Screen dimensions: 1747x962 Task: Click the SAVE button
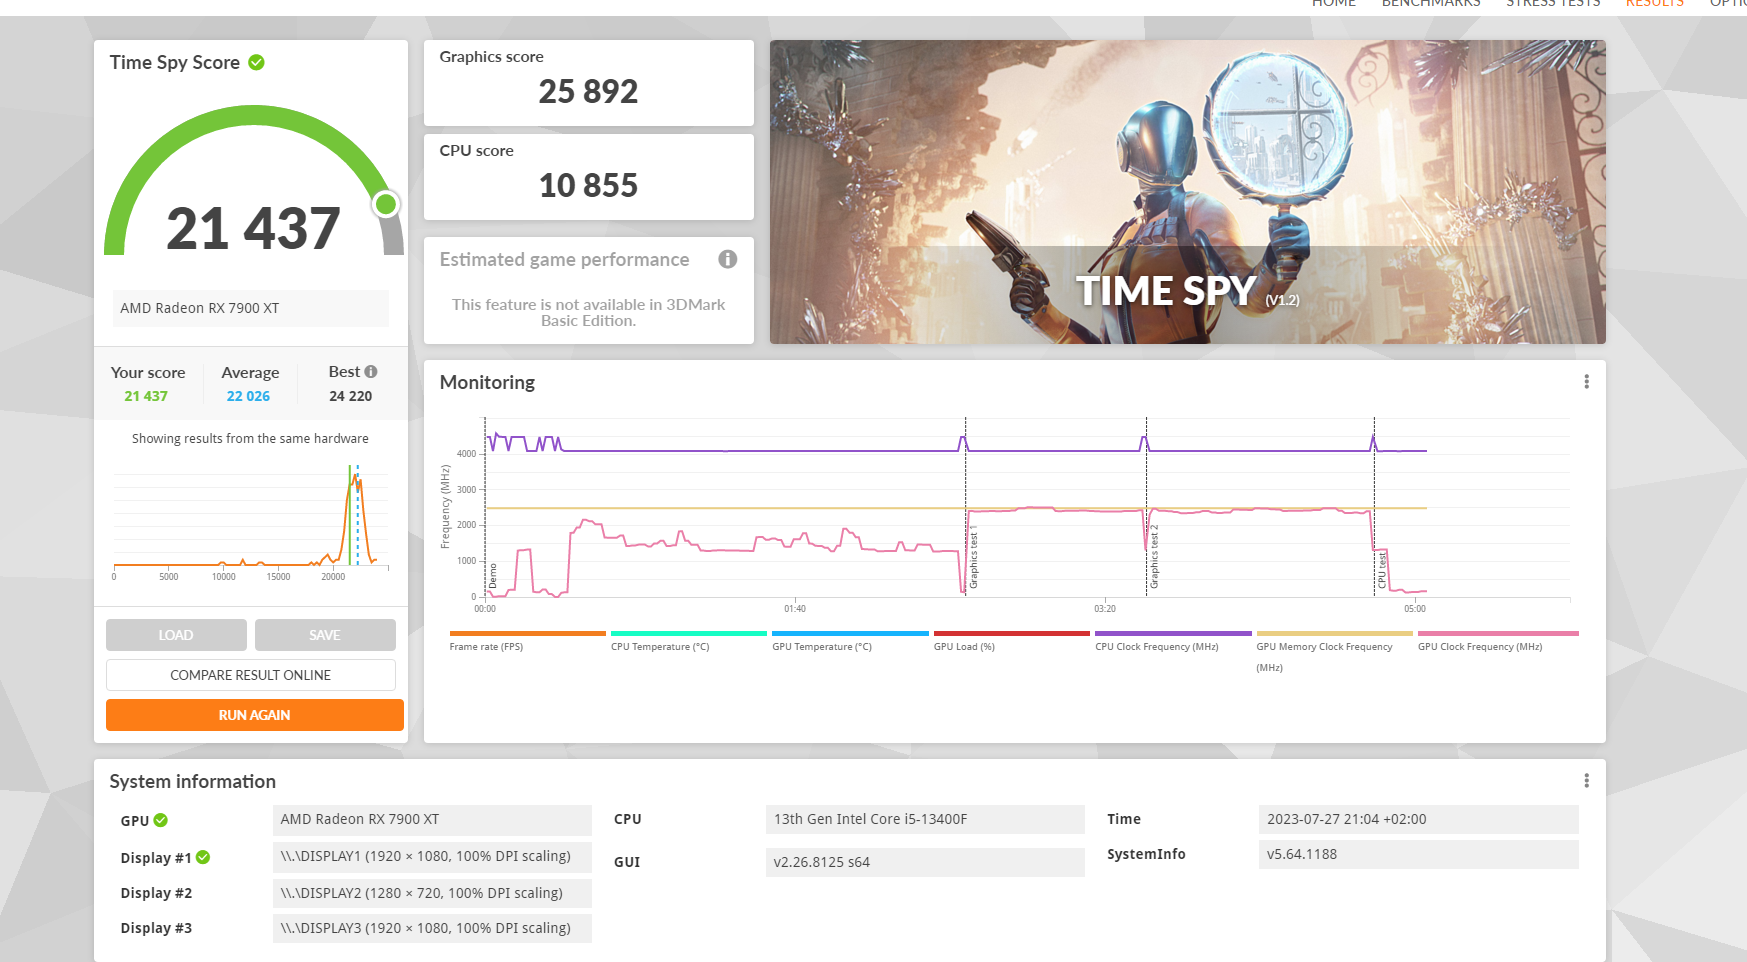tap(325, 635)
